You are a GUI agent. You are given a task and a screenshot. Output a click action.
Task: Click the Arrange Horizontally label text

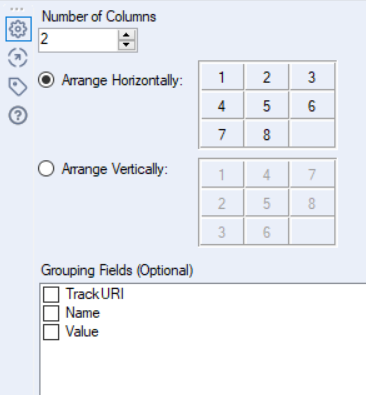(122, 80)
